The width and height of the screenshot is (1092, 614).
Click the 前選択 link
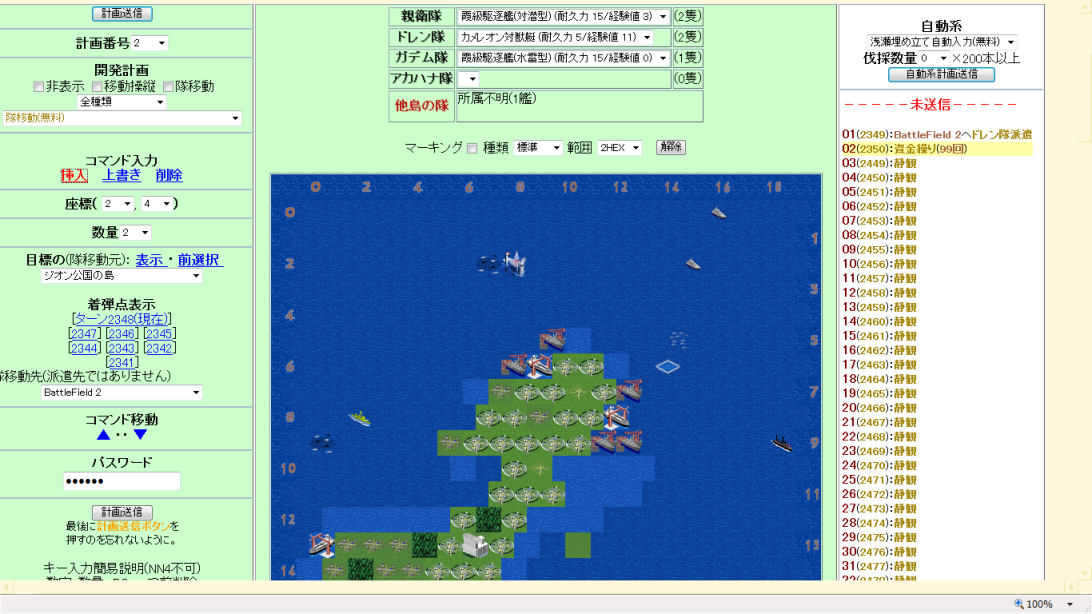(x=198, y=260)
